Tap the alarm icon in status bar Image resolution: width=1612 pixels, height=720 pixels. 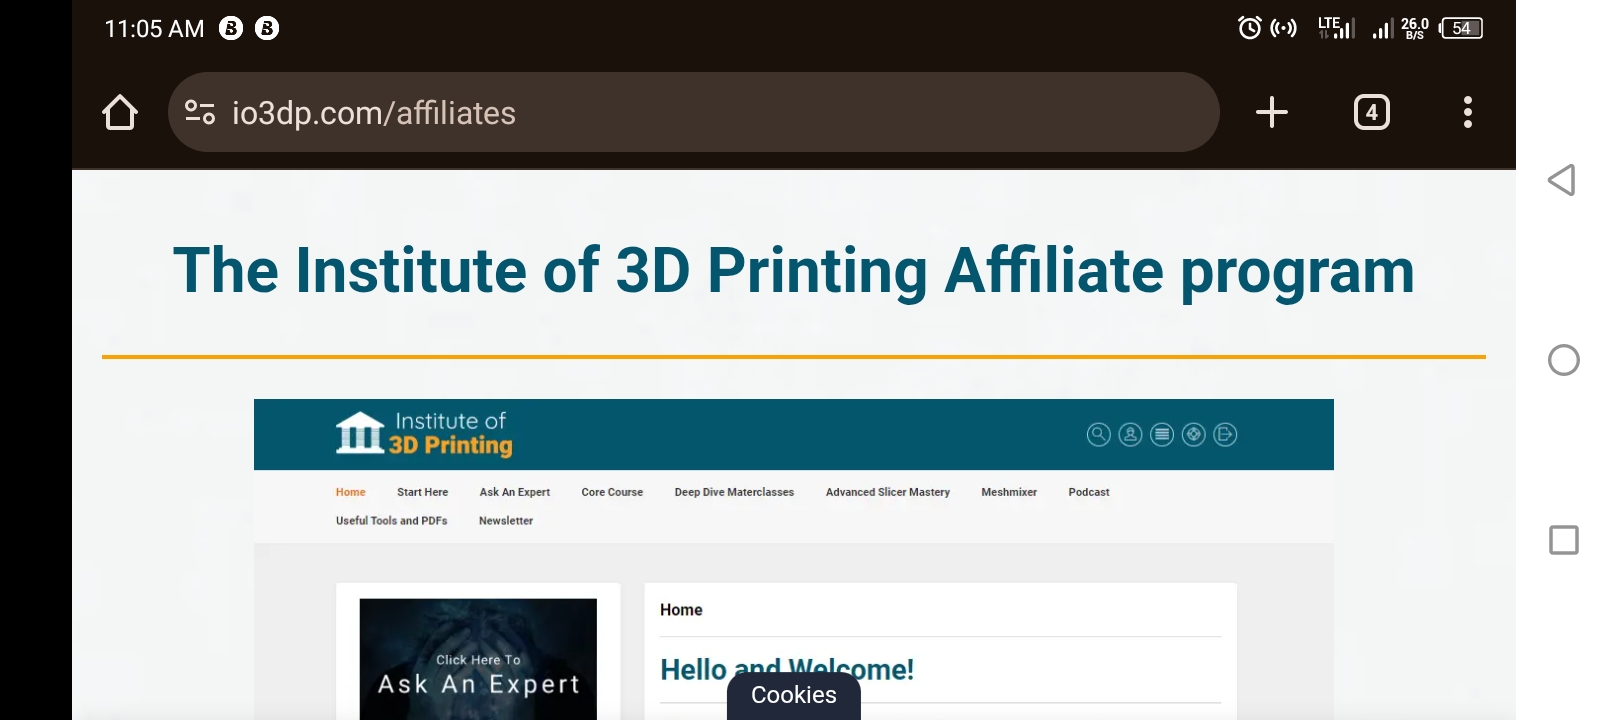pos(1250,28)
